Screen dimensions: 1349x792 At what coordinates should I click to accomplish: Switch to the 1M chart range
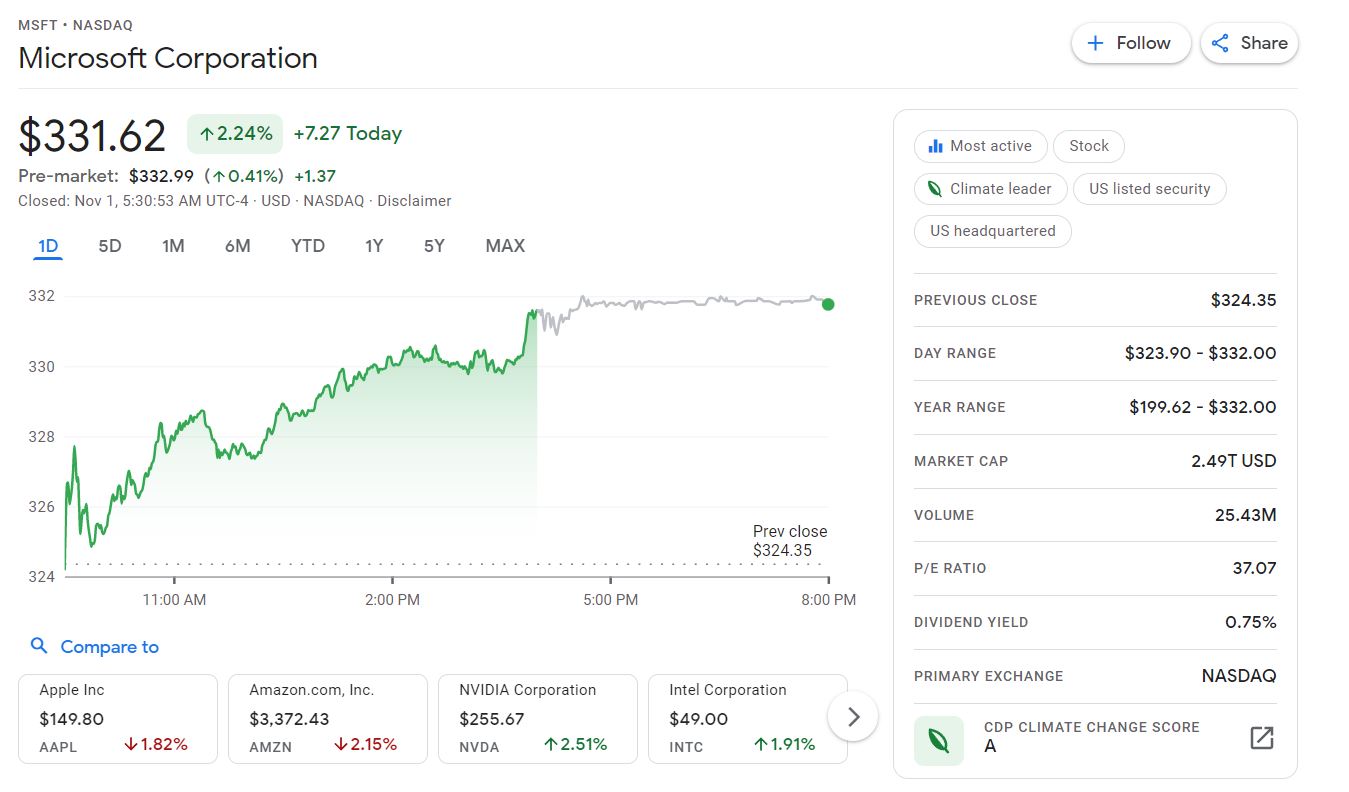point(173,246)
